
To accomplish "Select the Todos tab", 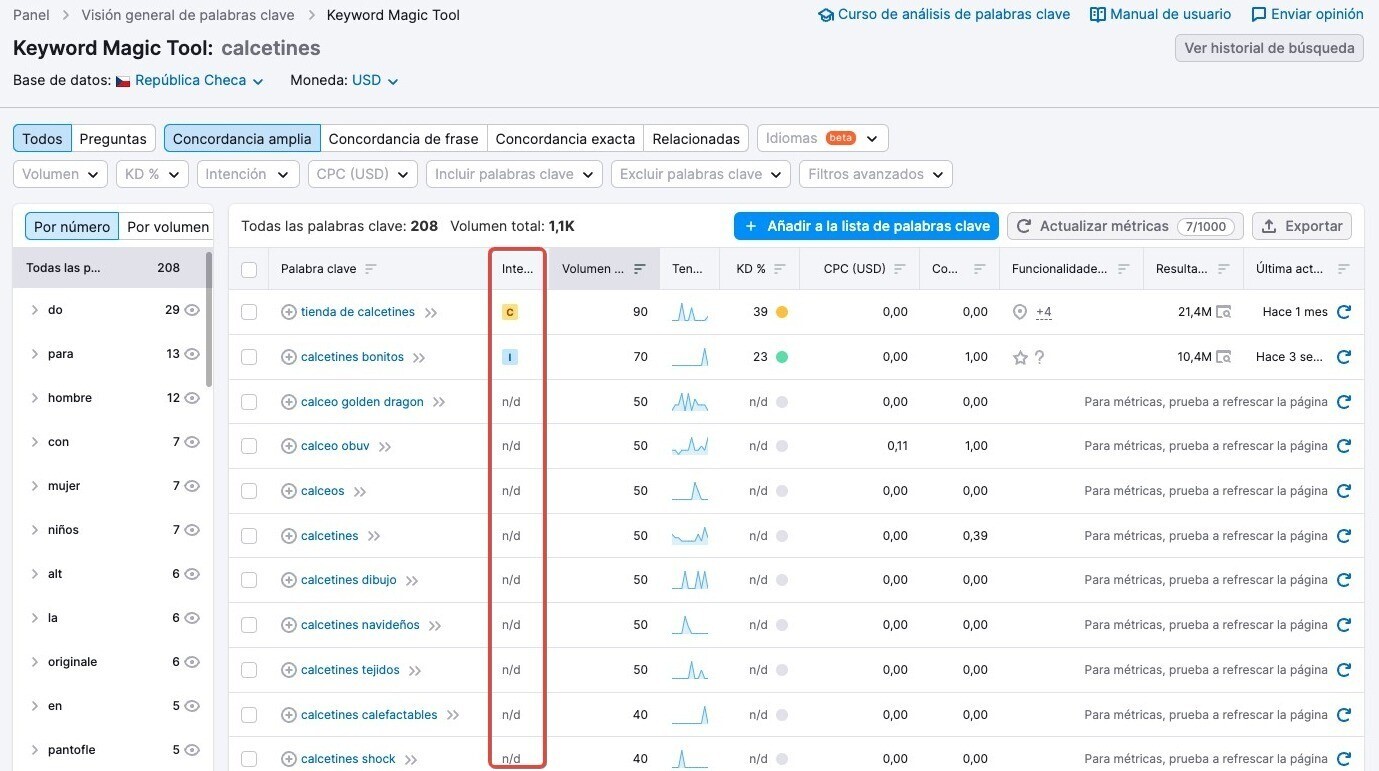I will pos(42,138).
